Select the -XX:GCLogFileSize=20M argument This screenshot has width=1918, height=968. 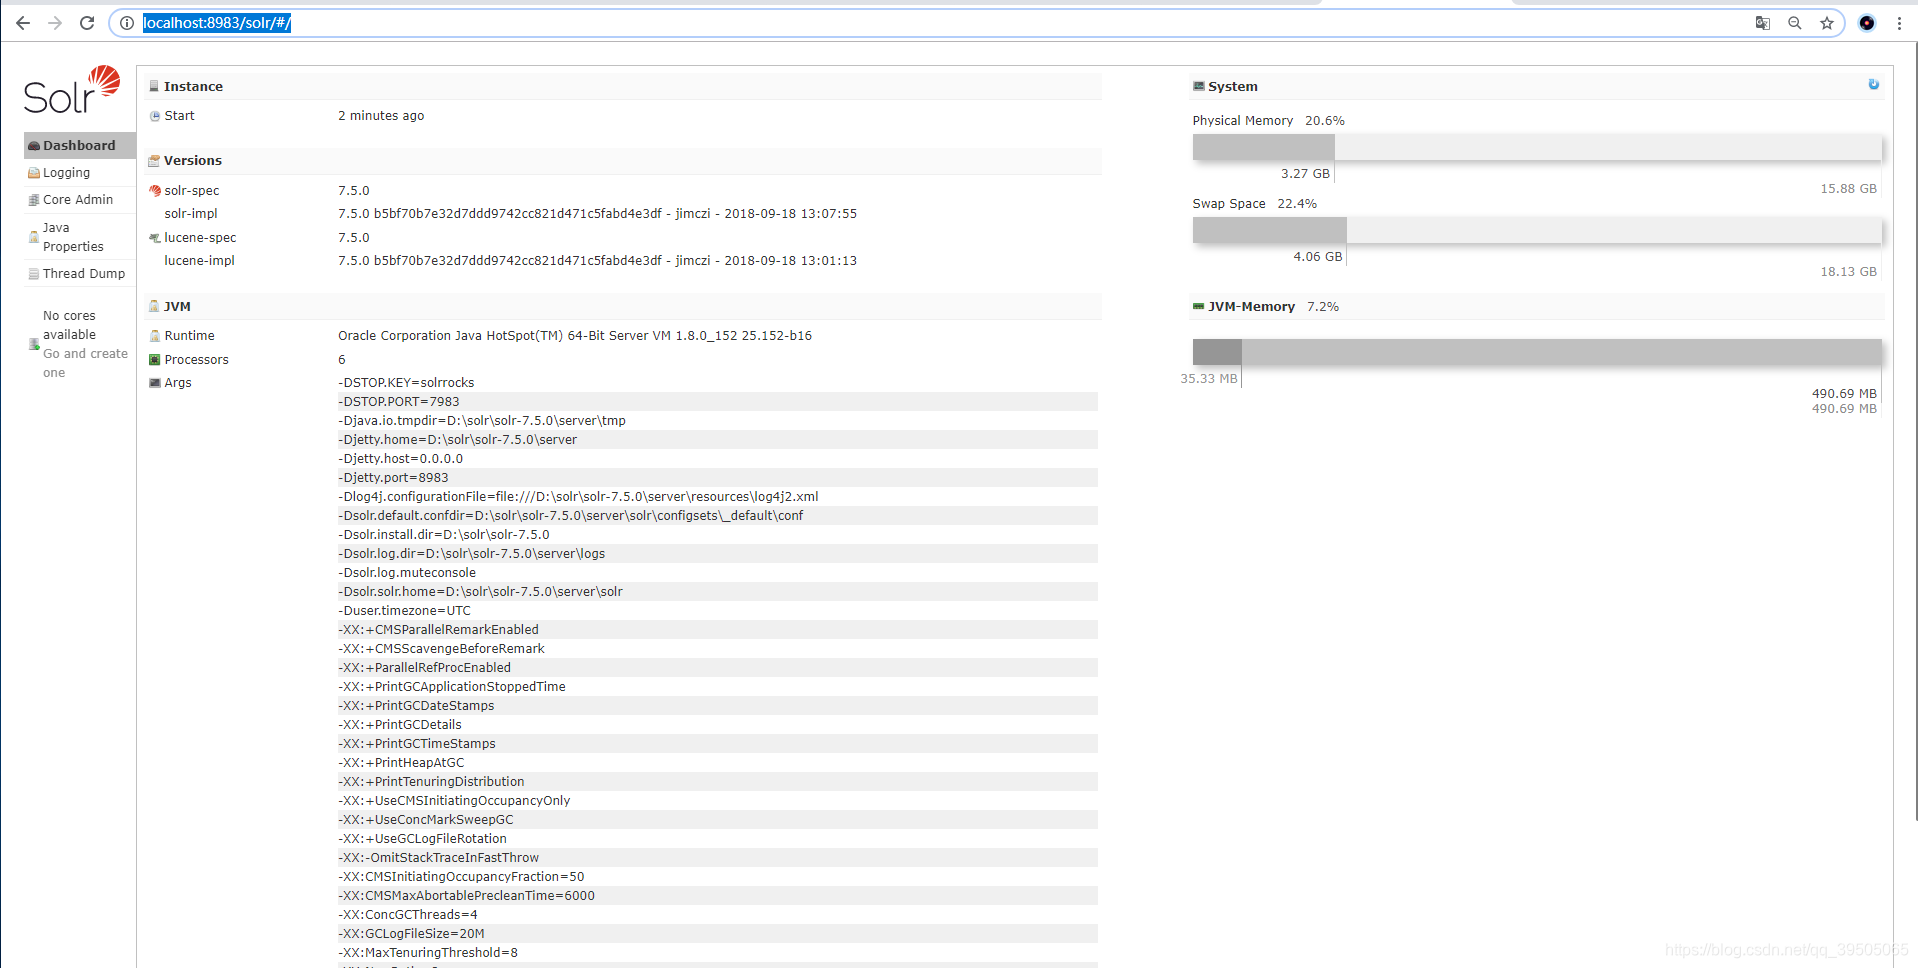coord(412,934)
